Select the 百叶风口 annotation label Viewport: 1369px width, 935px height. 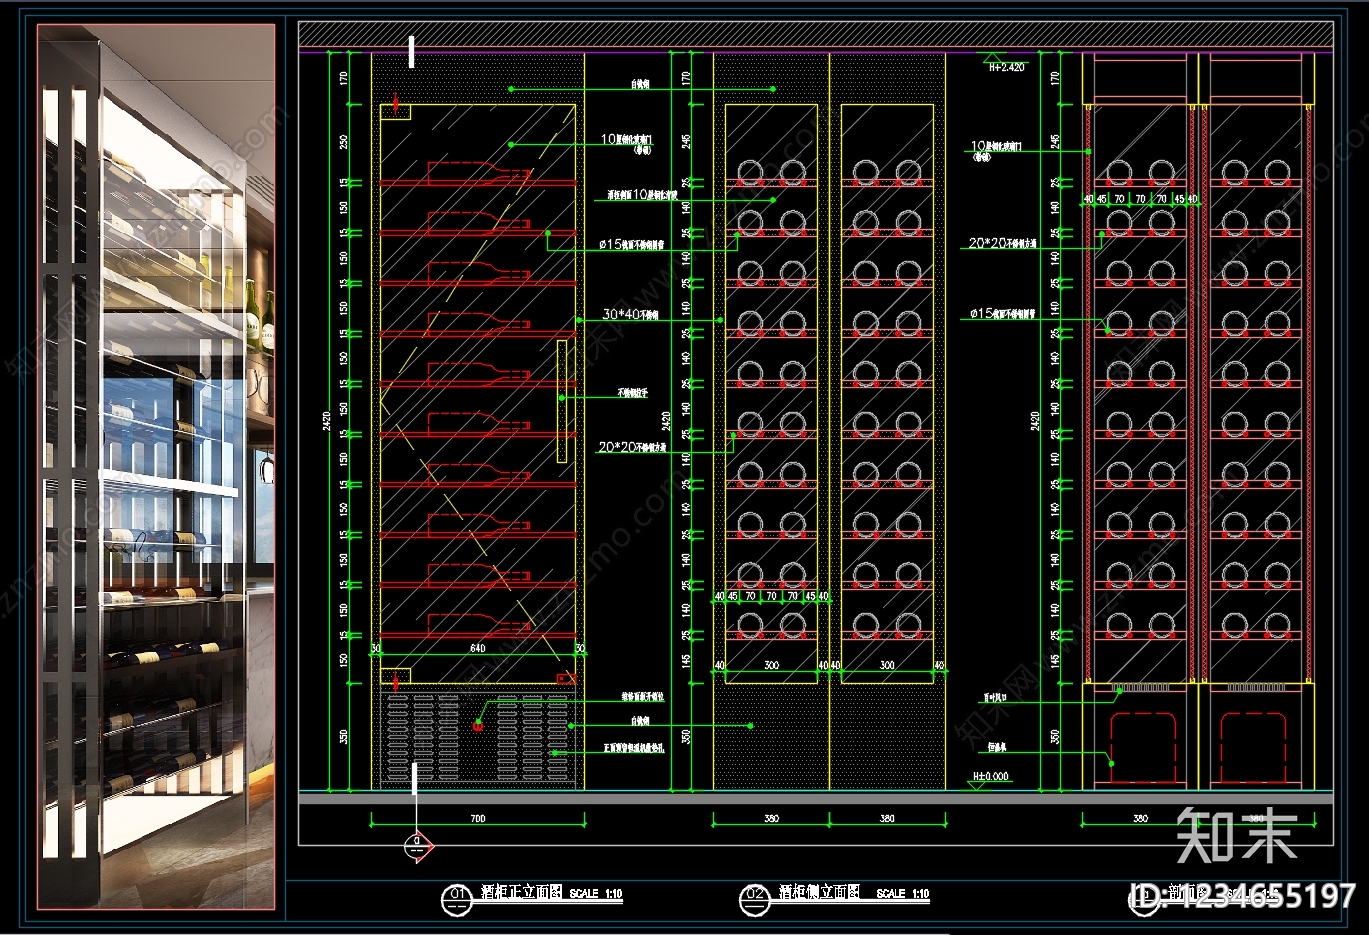(995, 697)
